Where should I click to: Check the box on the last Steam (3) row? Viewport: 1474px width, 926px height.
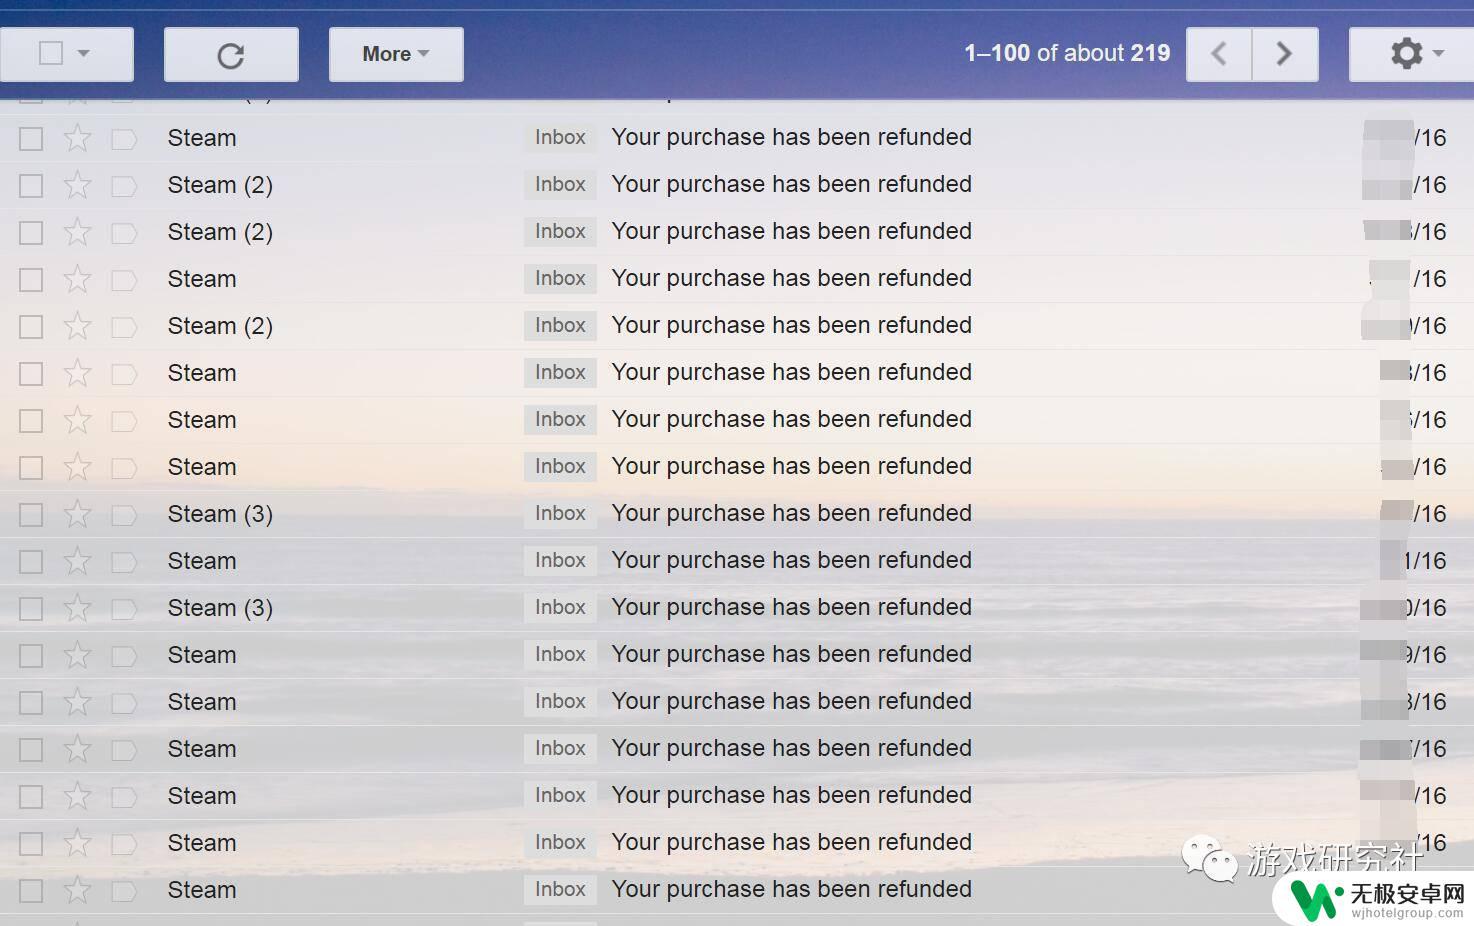[x=31, y=608]
